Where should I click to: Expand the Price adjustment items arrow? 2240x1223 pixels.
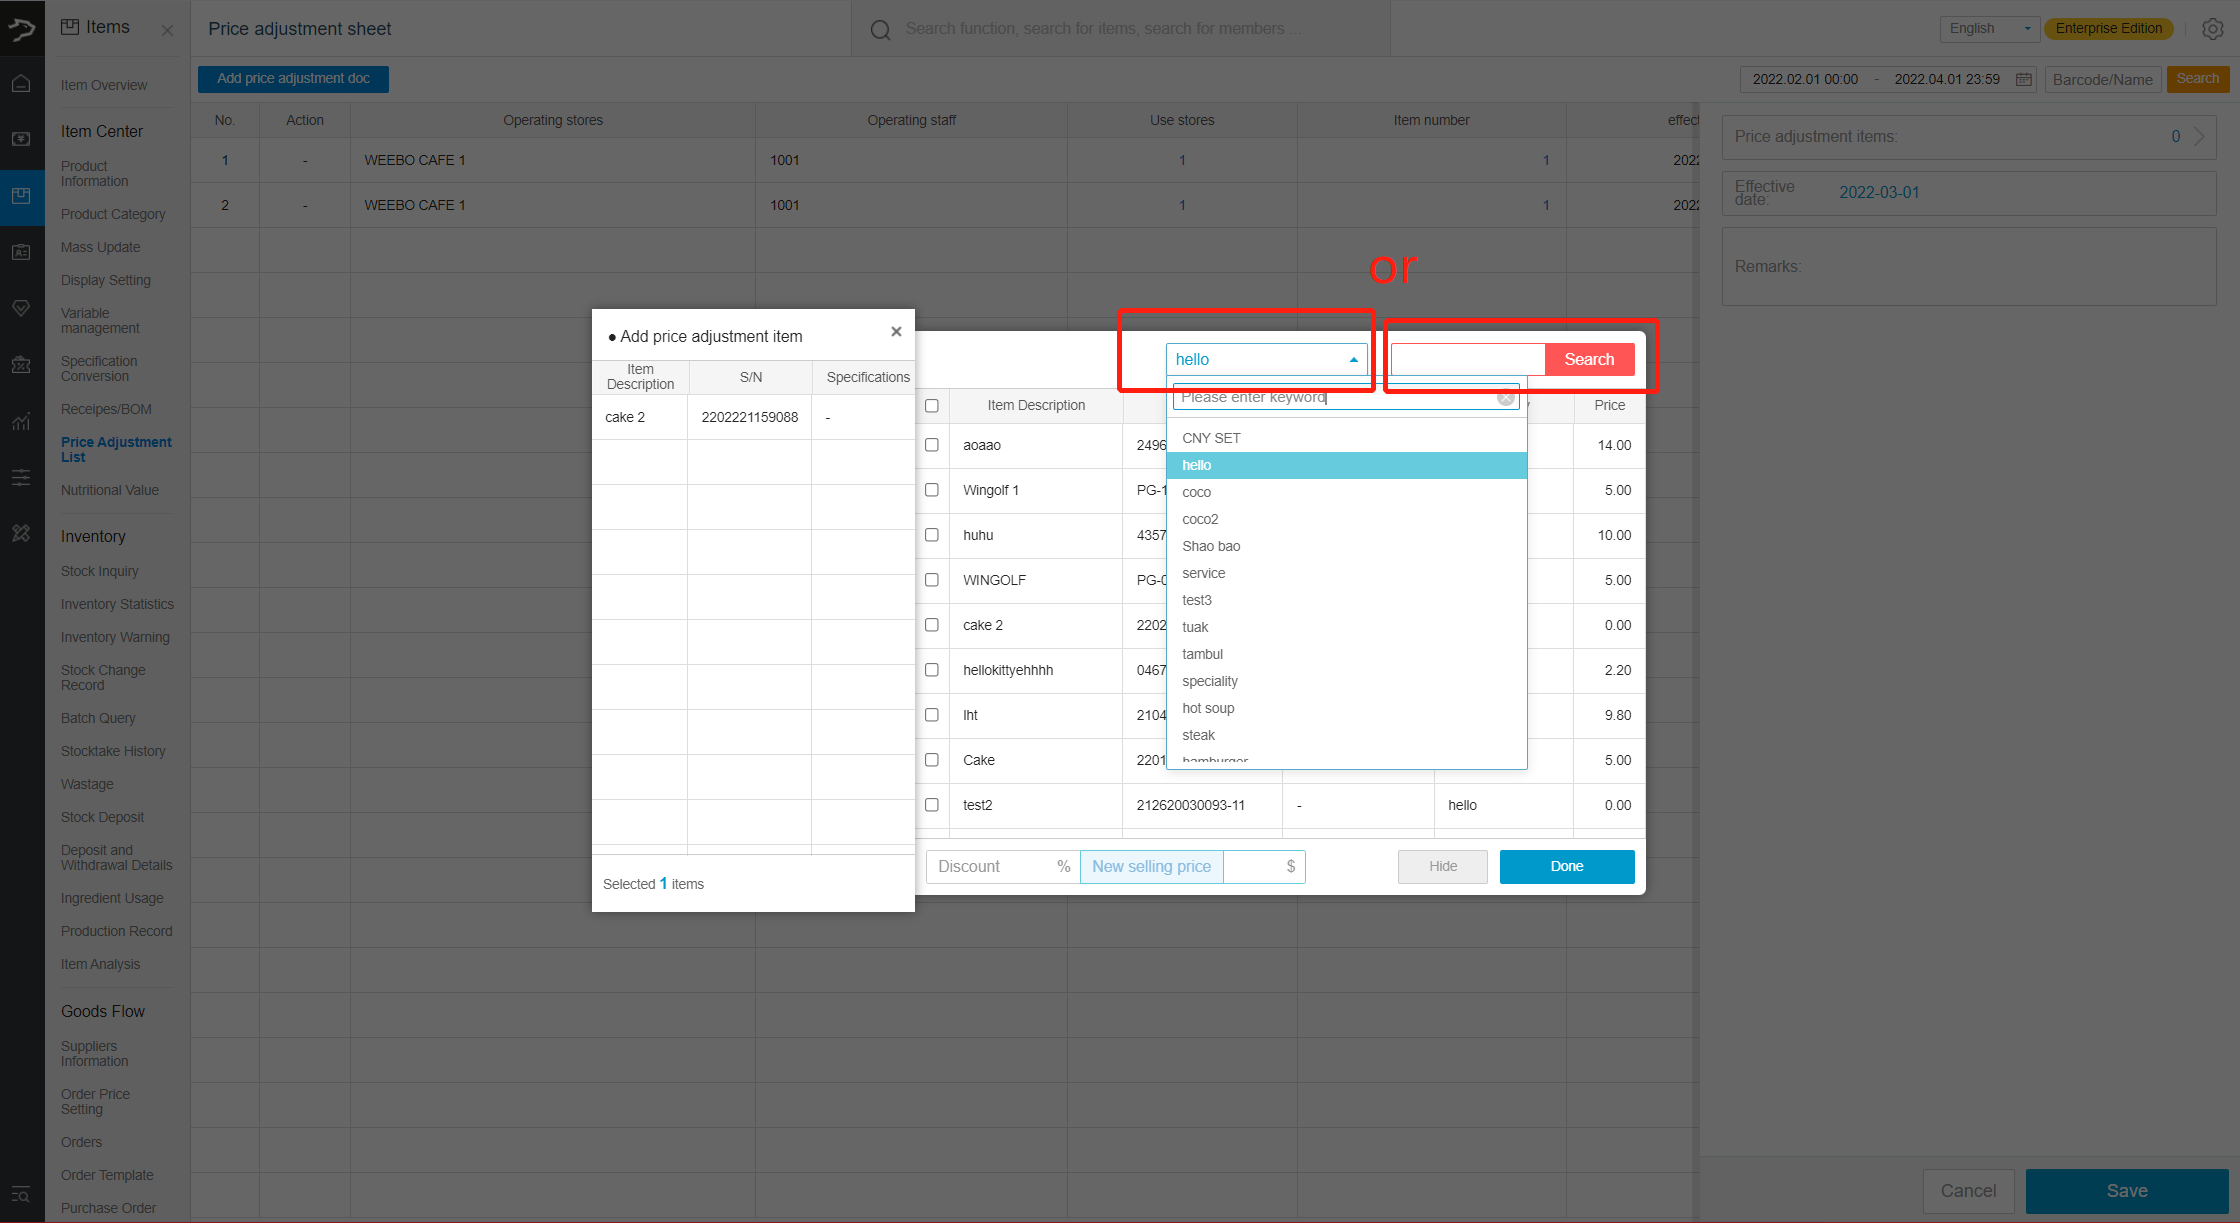coord(2199,136)
